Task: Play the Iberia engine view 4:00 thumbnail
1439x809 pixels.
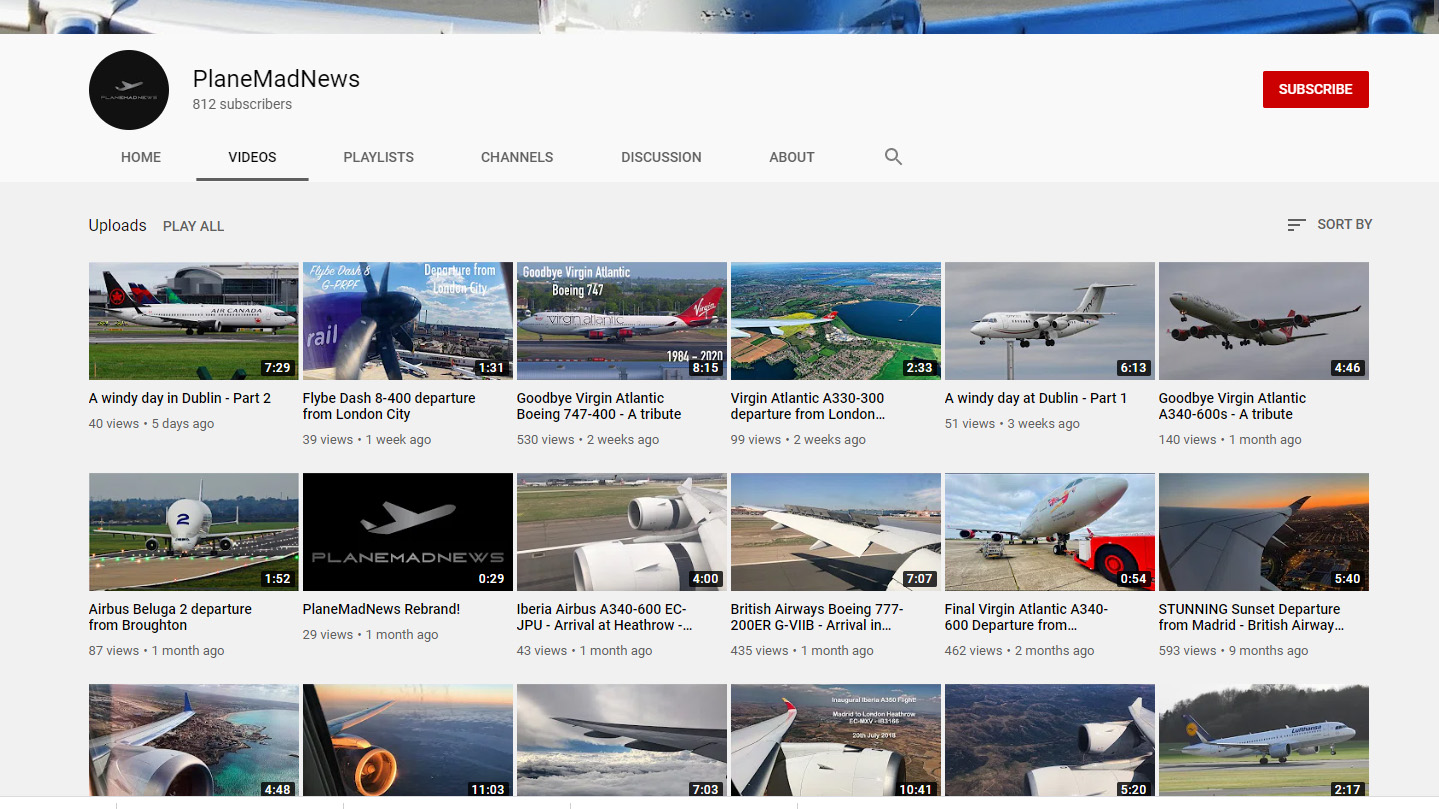Action: pos(622,532)
